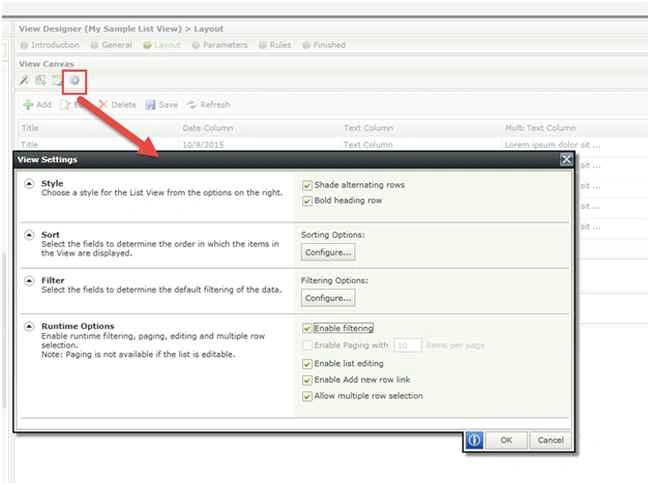Toggle Enable list editing checkbox
The width and height of the screenshot is (650, 485).
(307, 364)
